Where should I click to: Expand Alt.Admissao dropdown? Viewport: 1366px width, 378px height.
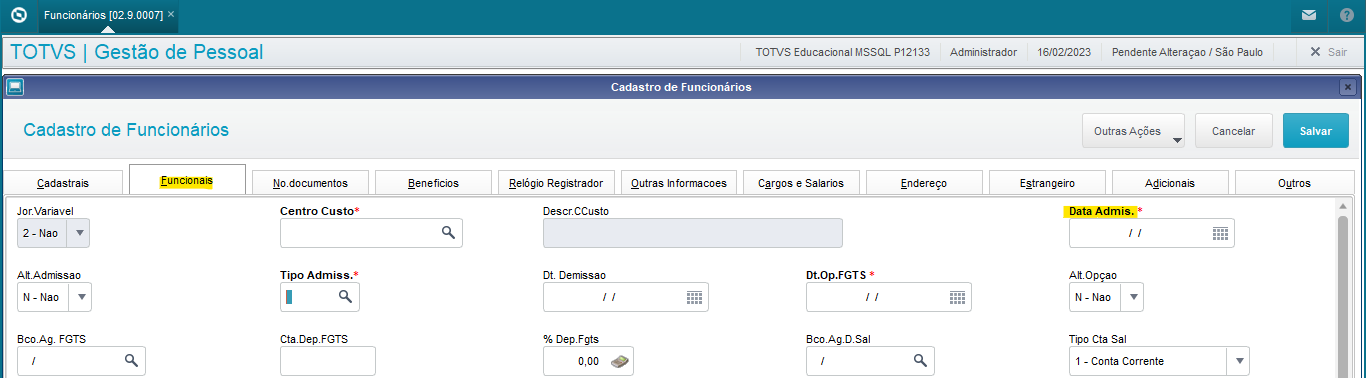tap(81, 297)
